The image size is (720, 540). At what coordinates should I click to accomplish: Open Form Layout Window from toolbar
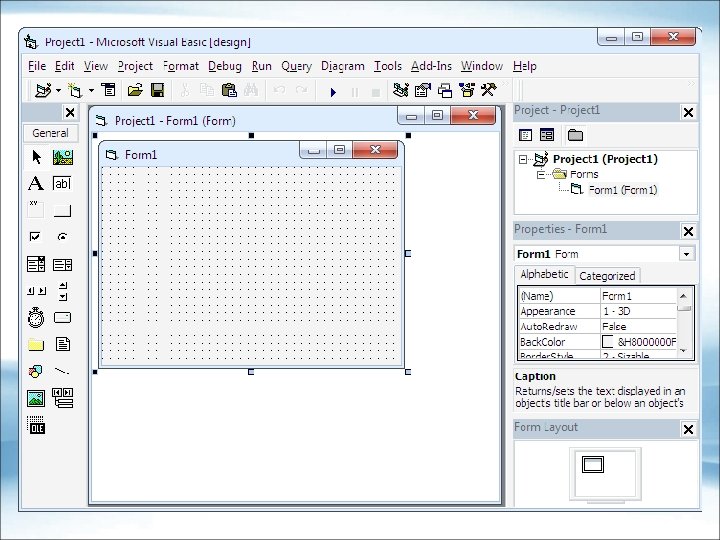pos(444,90)
